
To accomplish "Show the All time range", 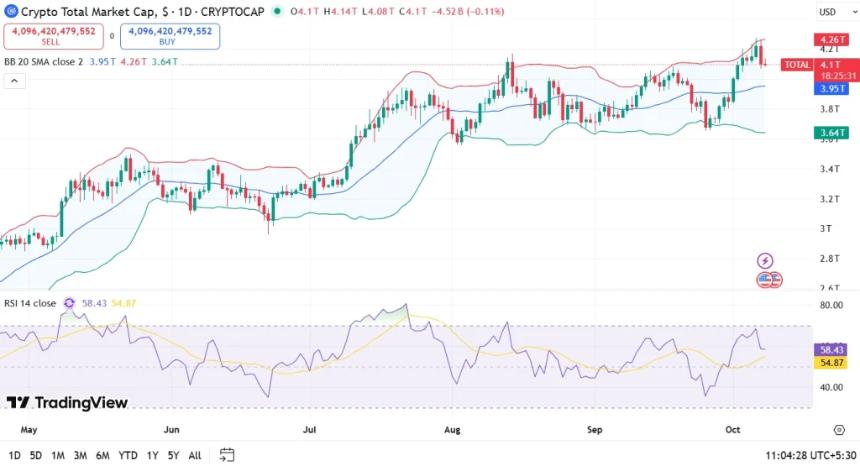I will 195,455.
